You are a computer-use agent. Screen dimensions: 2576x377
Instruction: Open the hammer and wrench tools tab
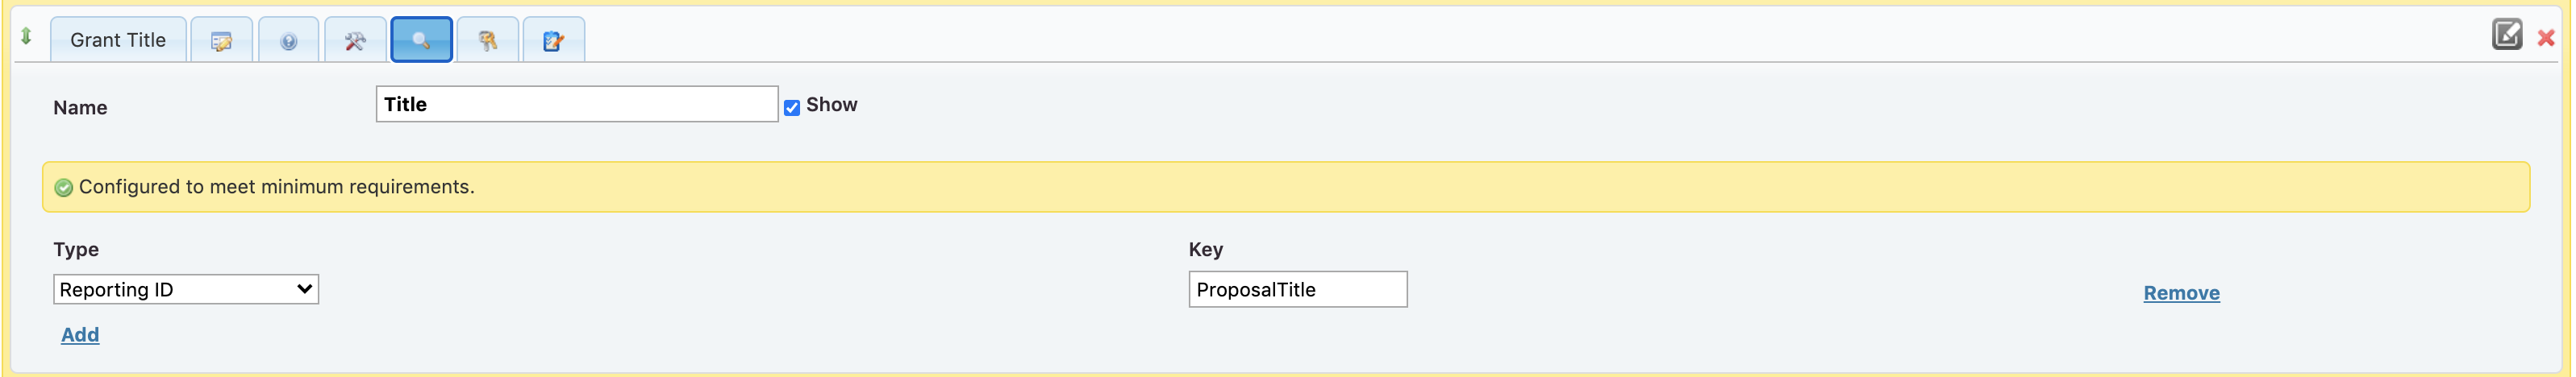click(x=355, y=41)
